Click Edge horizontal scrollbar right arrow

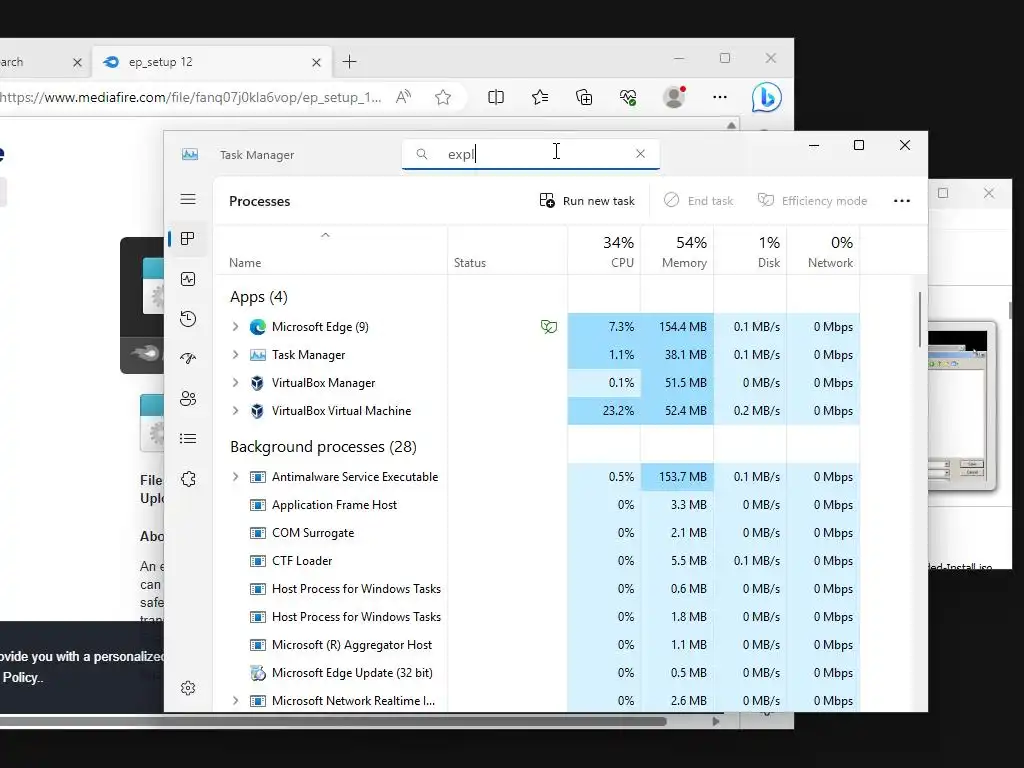[x=716, y=722]
